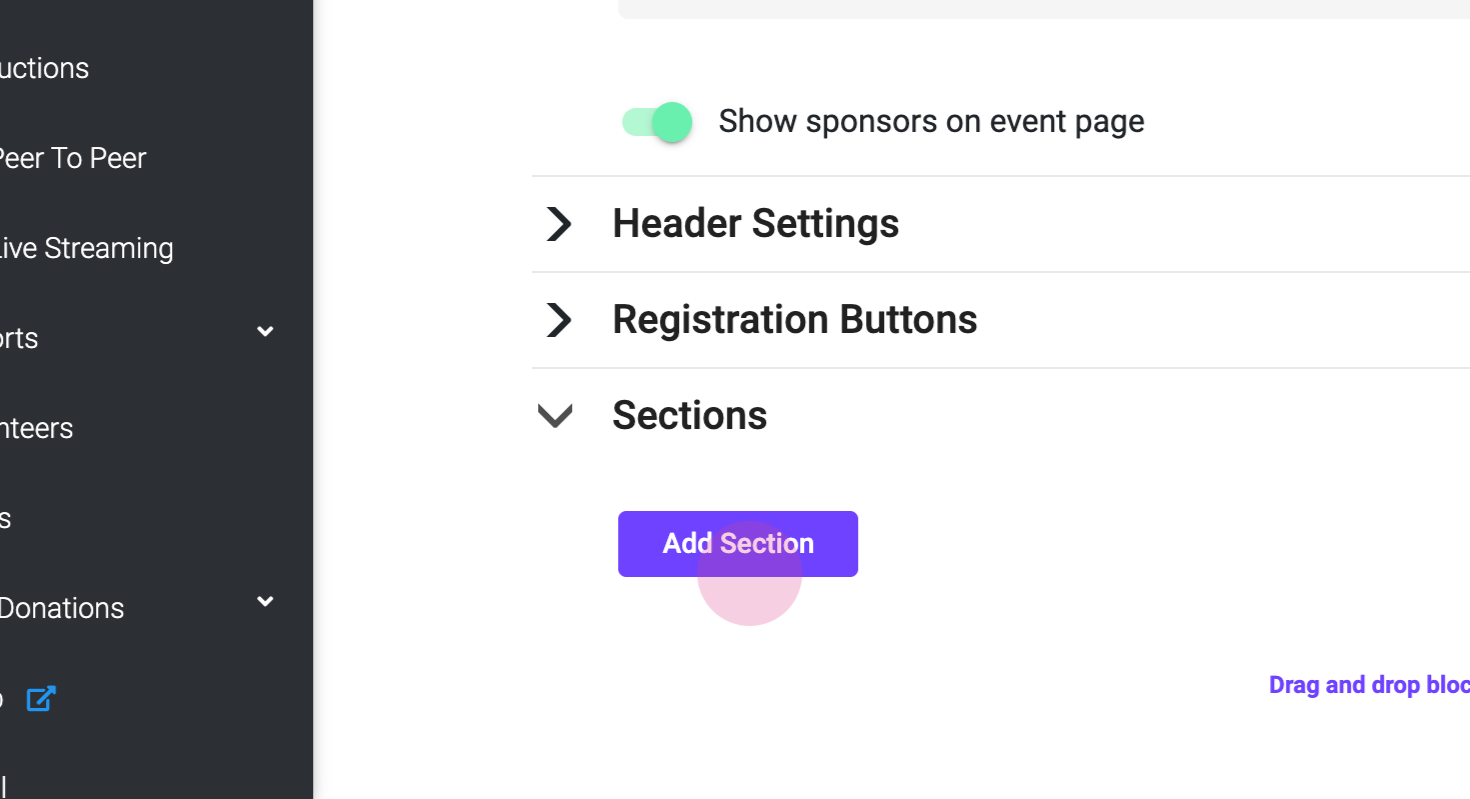1470x799 pixels.
Task: Expand the Reports submenu arrow in sidebar
Action: (265, 332)
